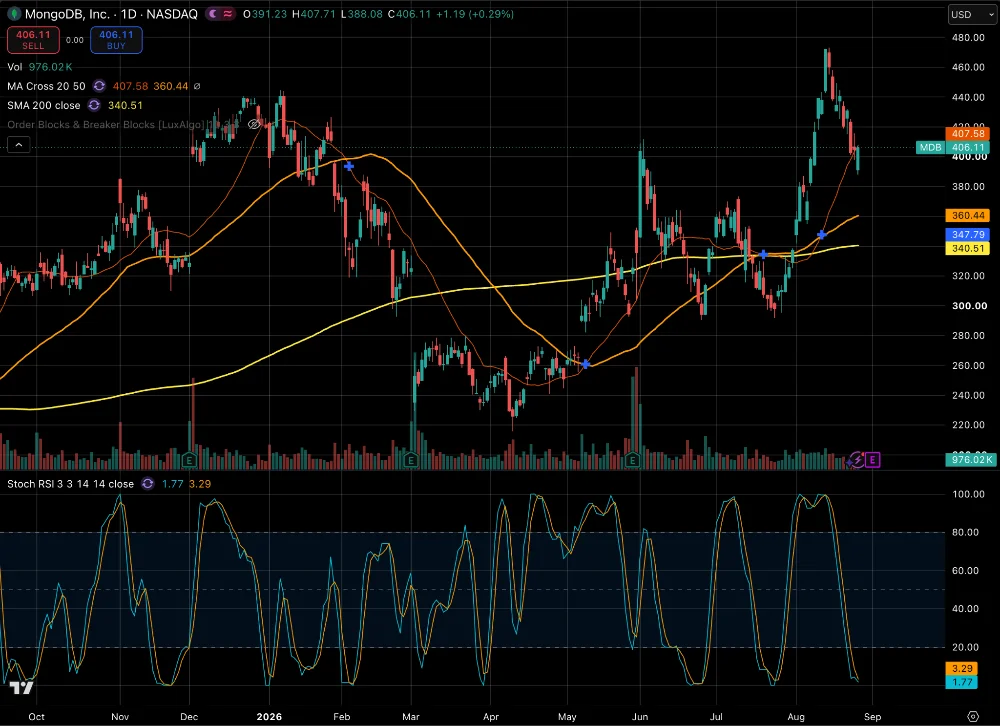1000x726 pixels.
Task: Select the Order Blocks & Breaker Blocks legend
Action: coord(105,124)
